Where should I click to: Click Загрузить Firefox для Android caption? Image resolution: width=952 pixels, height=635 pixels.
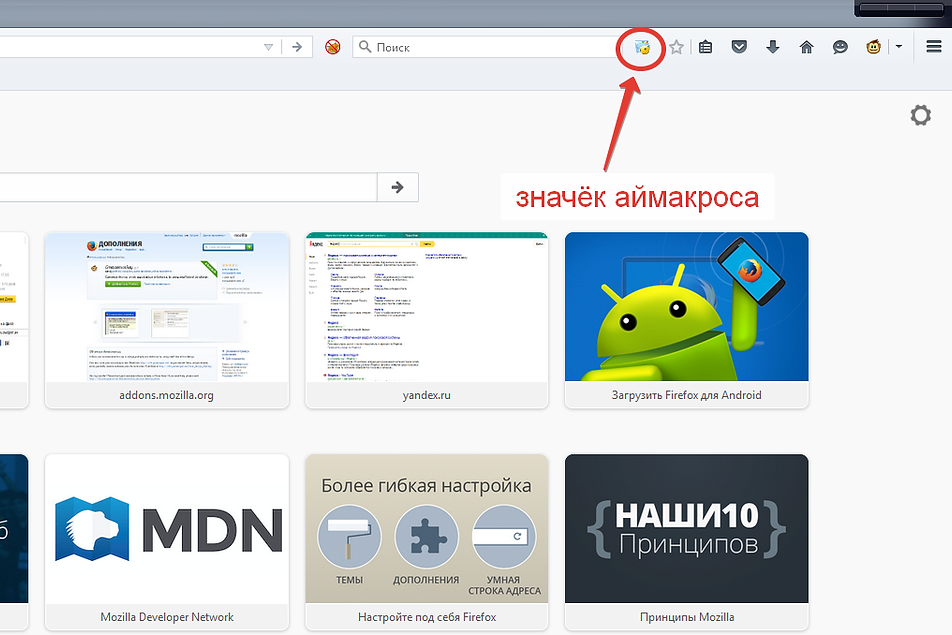tap(687, 395)
